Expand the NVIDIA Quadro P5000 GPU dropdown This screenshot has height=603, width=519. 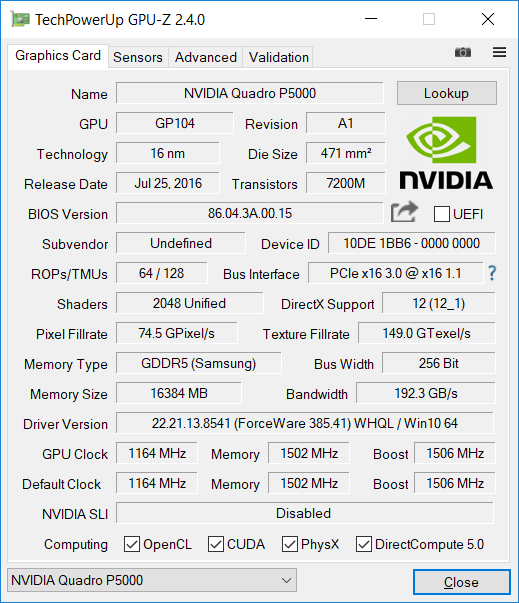coord(152,580)
